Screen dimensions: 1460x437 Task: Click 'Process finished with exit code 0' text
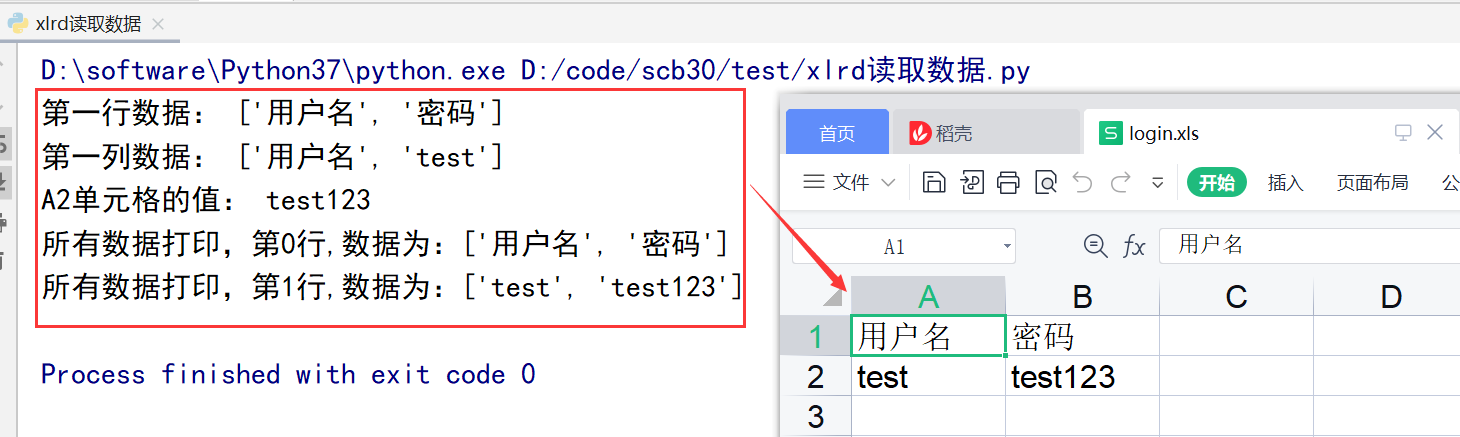click(288, 375)
